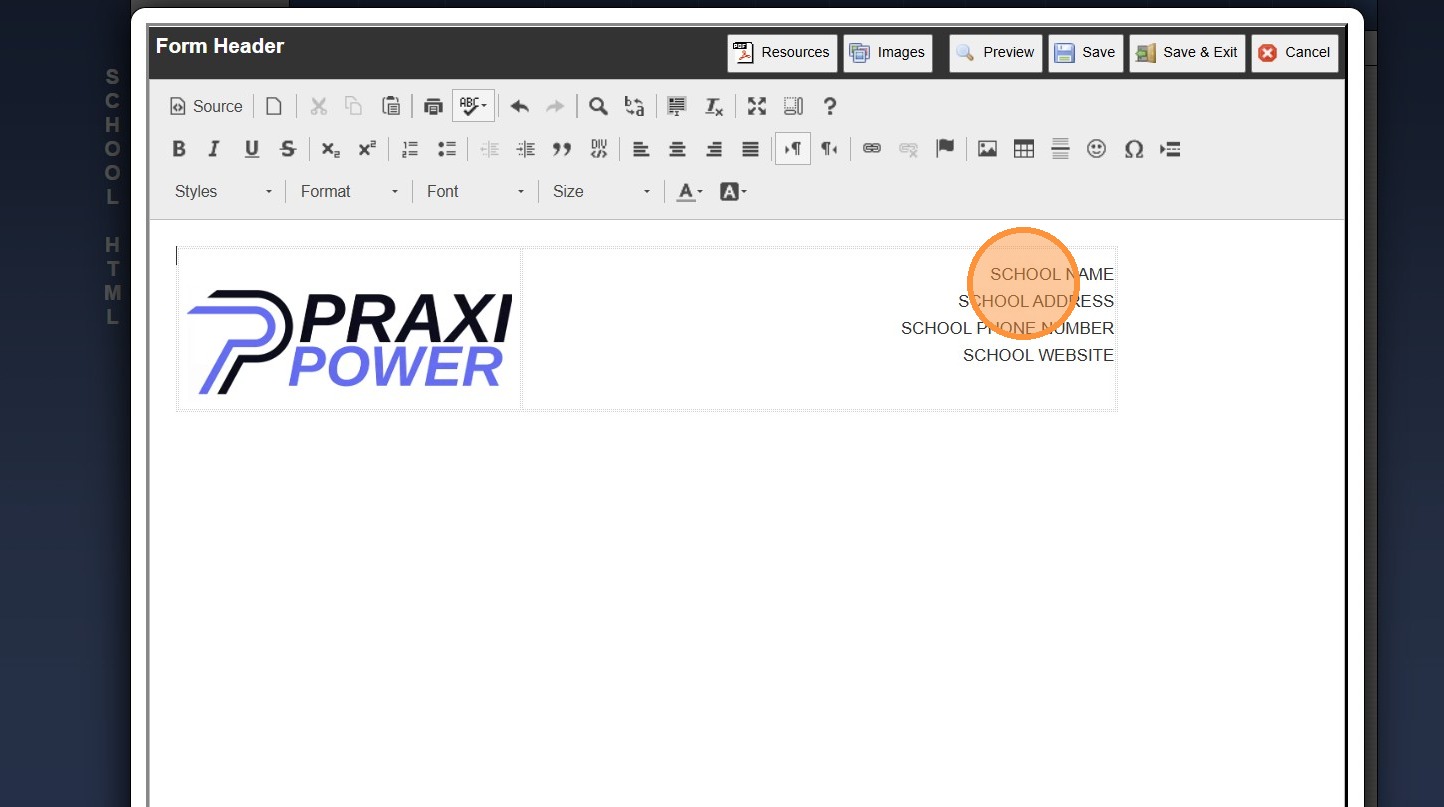
Task: Toggle right-to-left text direction
Action: [829, 149]
